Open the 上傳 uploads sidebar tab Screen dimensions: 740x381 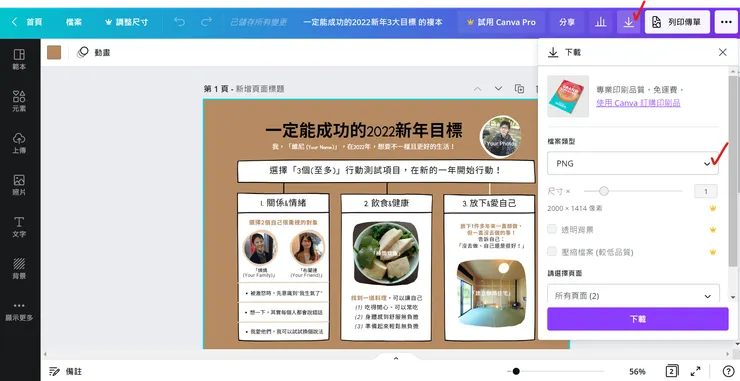[19, 143]
